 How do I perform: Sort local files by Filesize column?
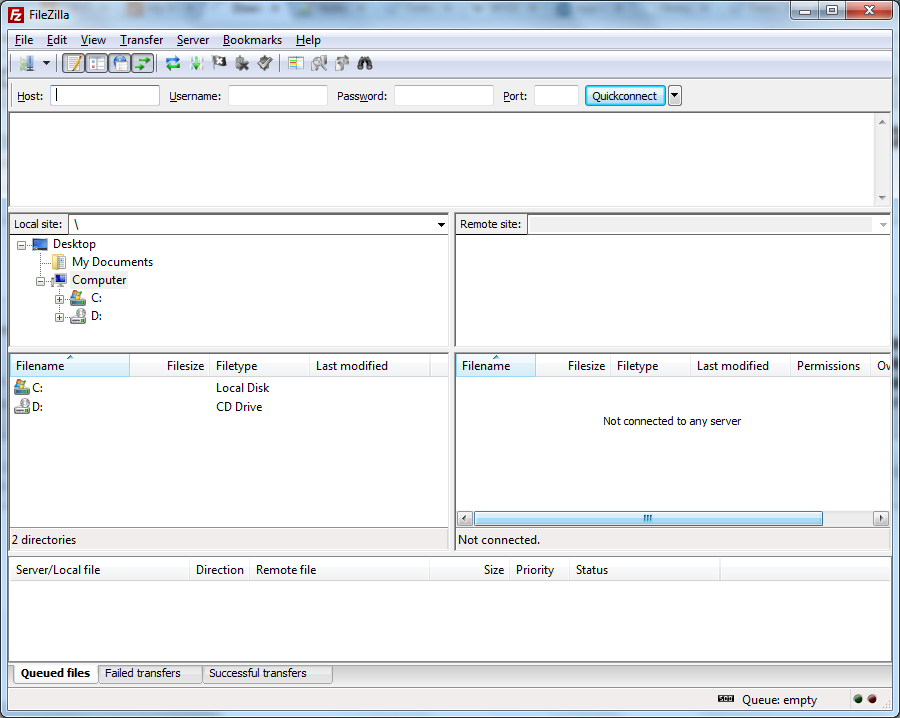(x=169, y=366)
